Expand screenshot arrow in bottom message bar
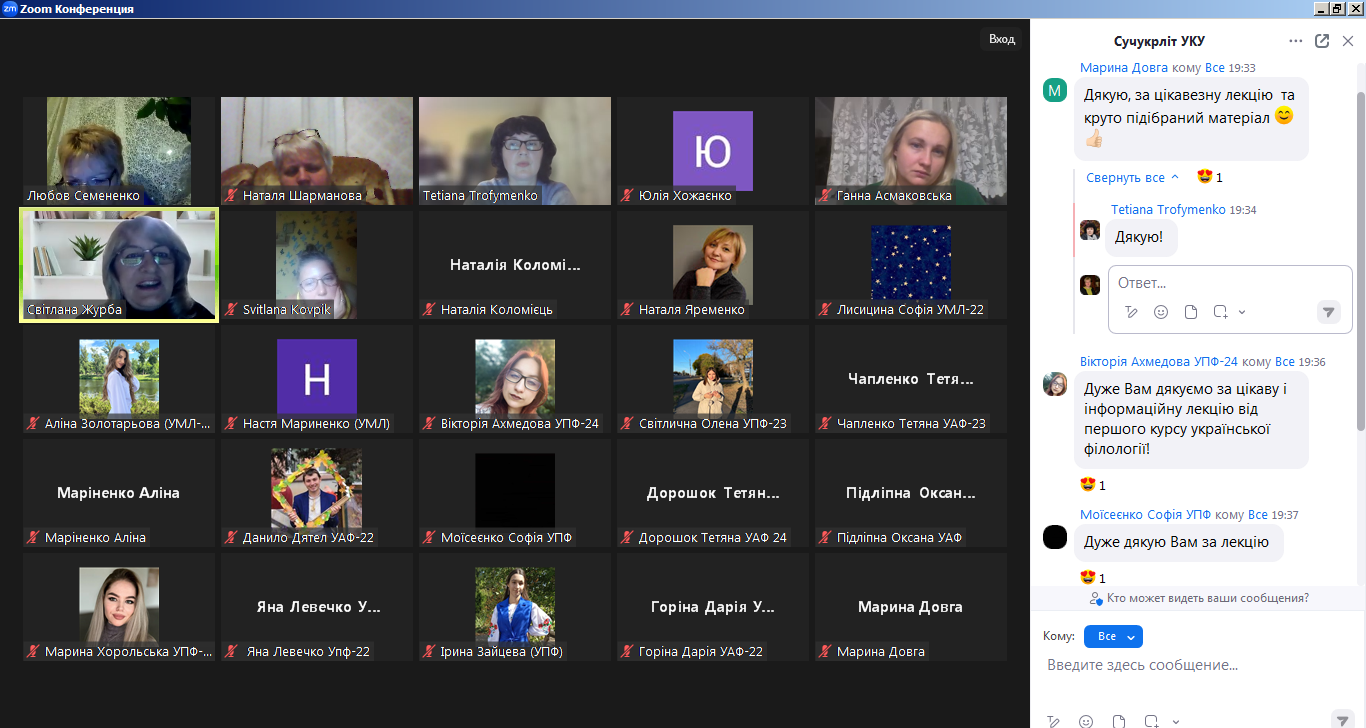The height and width of the screenshot is (728, 1366). click(x=1176, y=721)
